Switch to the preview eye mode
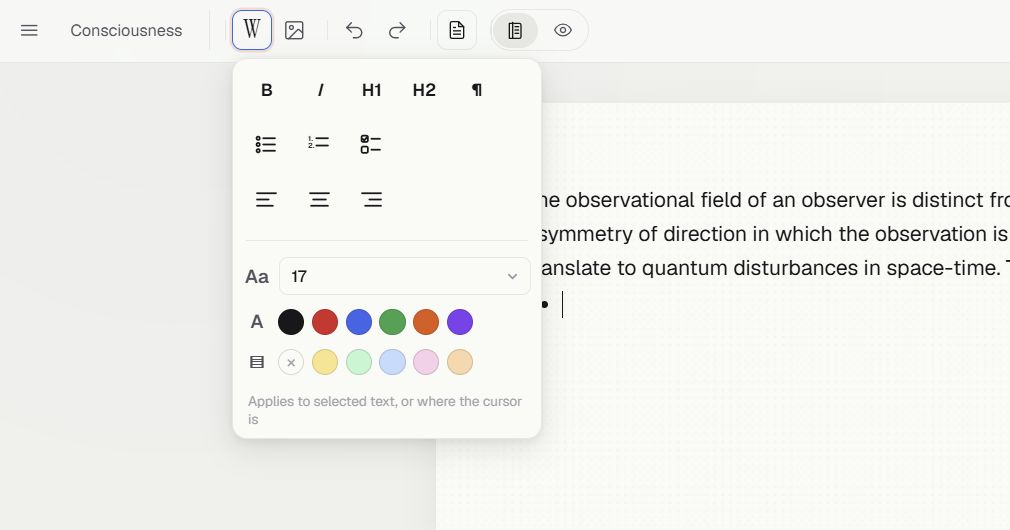This screenshot has width=1010, height=530. 563,30
